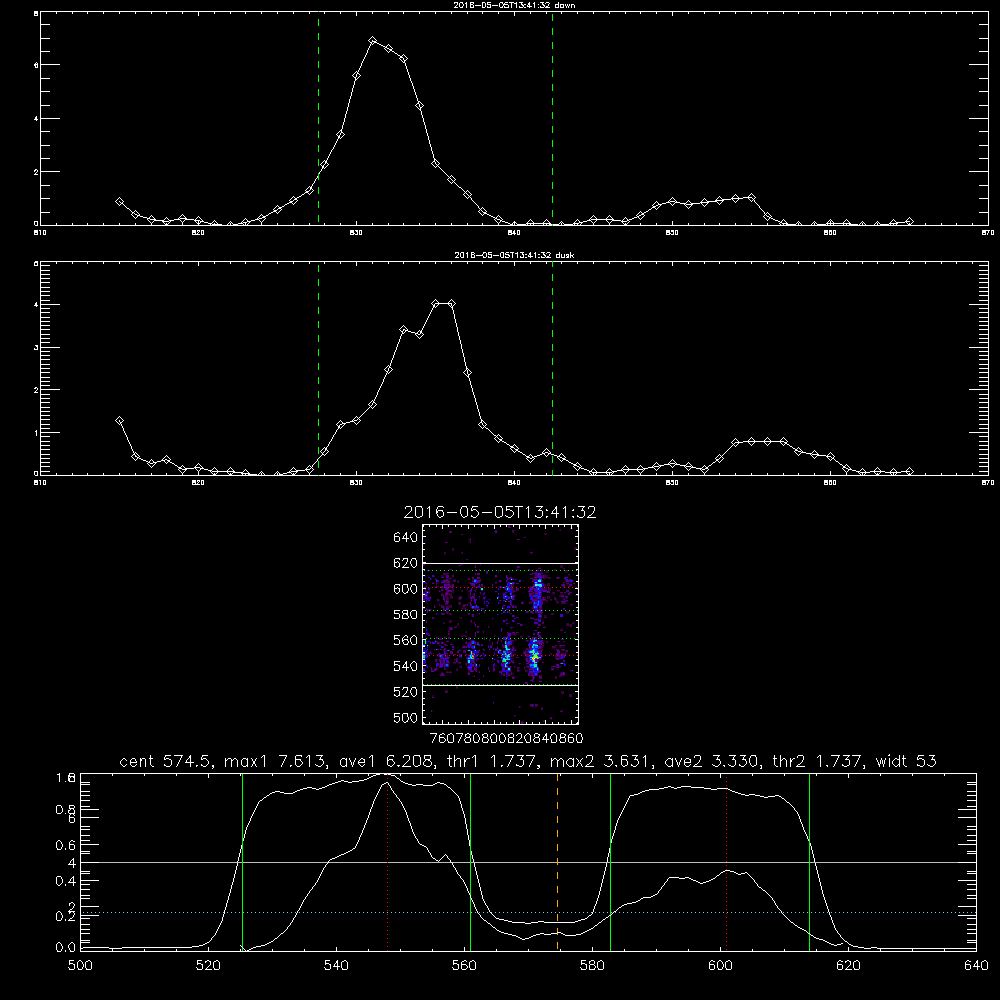Click x-axis label '620' under the bottom plot
The width and height of the screenshot is (1000, 1000).
848,966
